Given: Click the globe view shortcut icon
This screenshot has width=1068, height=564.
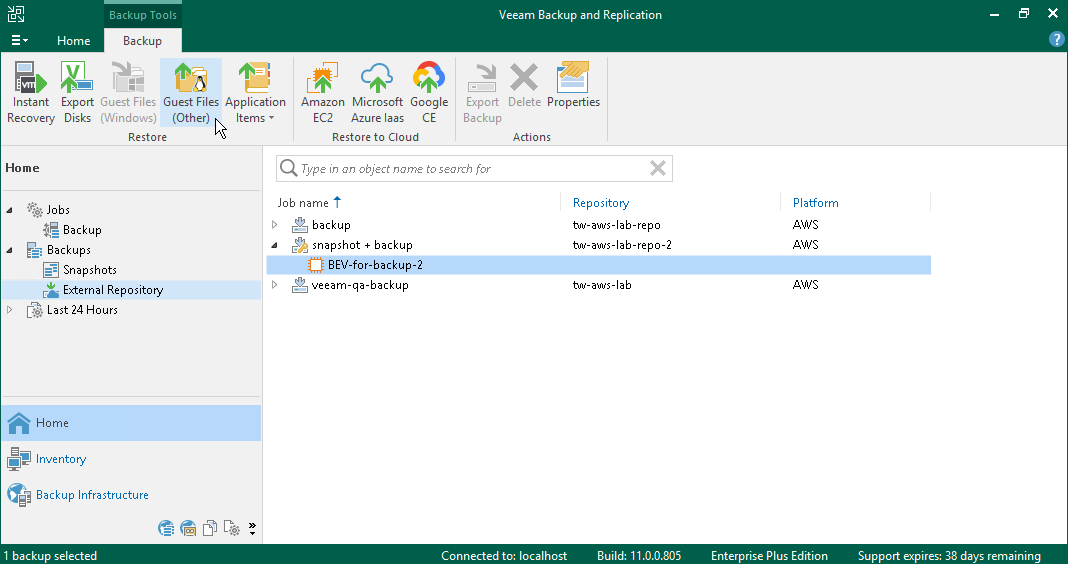Looking at the screenshot, I should [166, 528].
